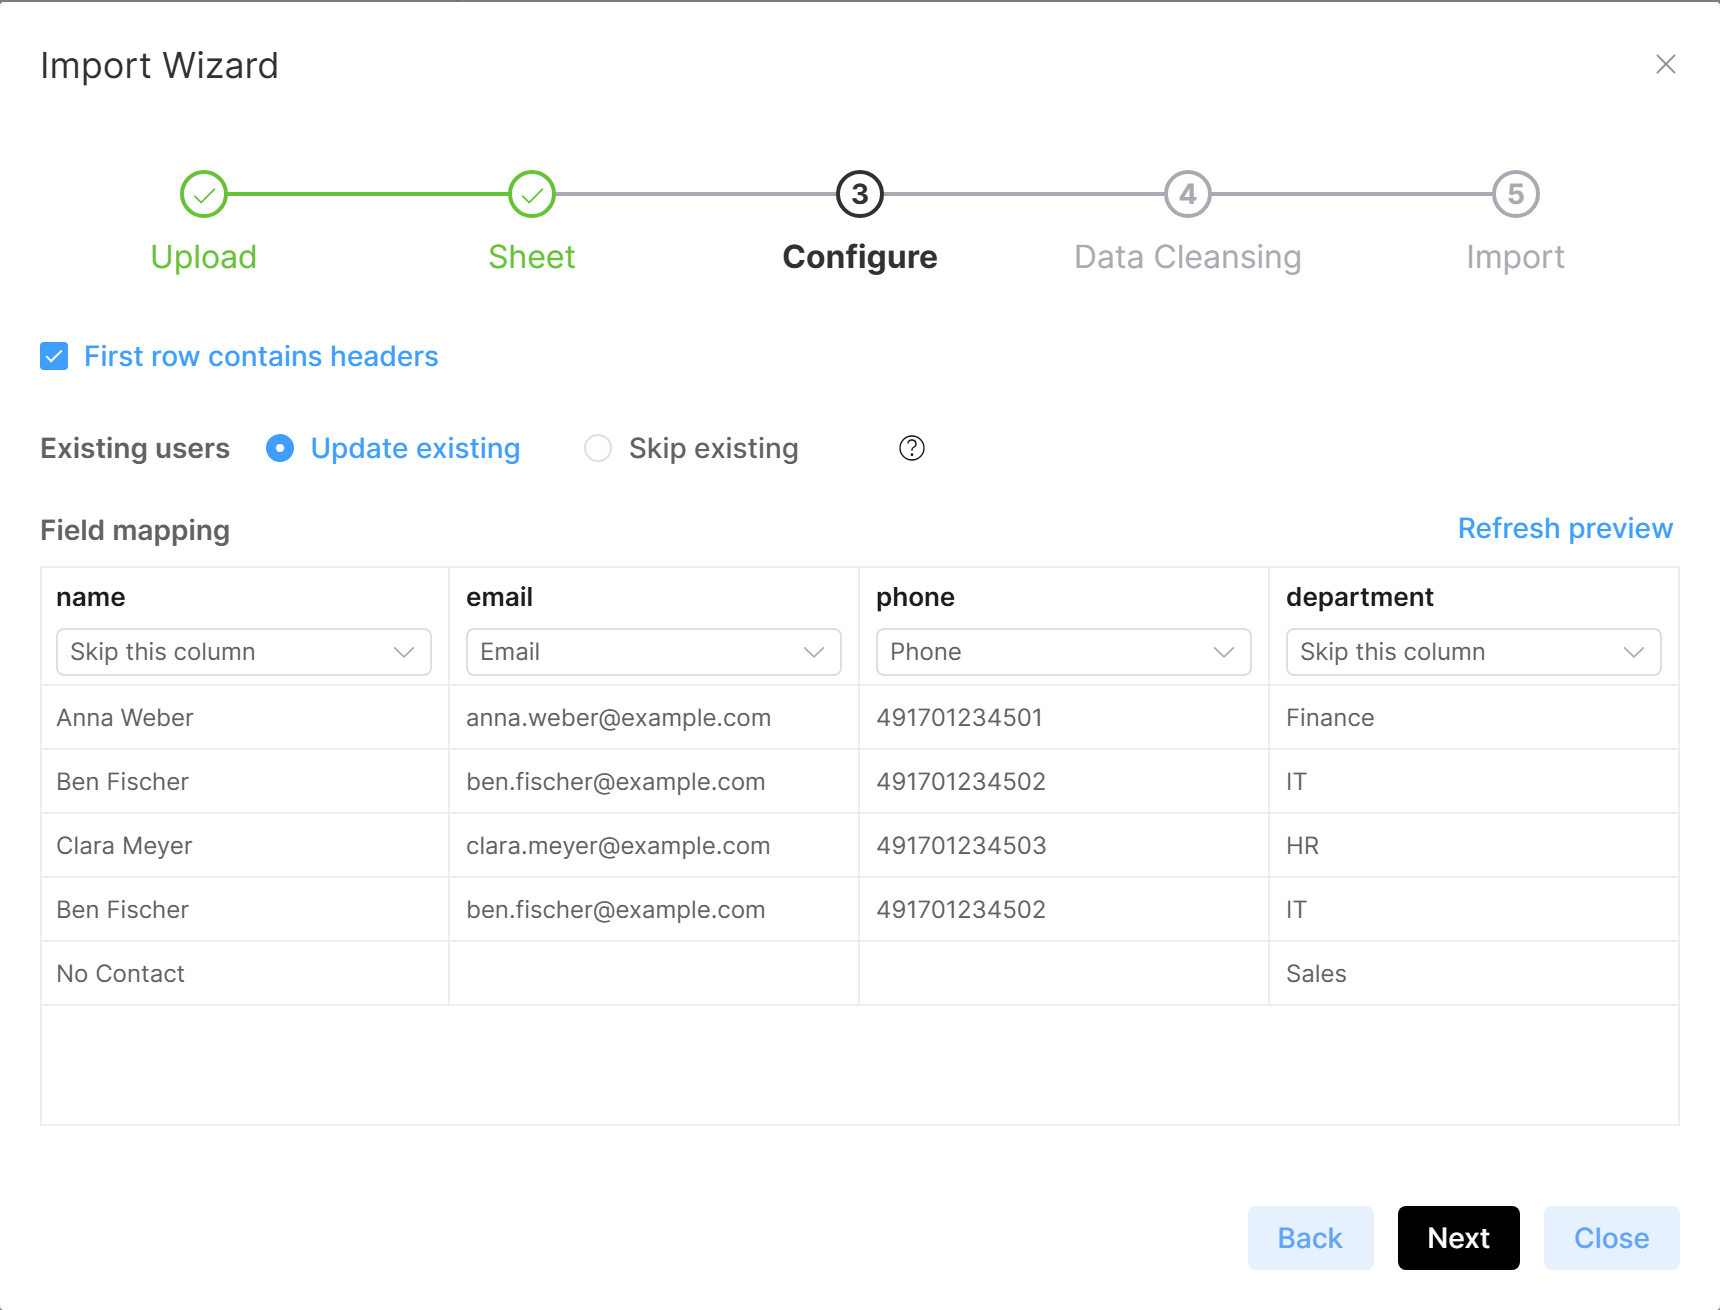Click the No Contact name cell
Image resolution: width=1720 pixels, height=1310 pixels.
pyautogui.click(x=245, y=974)
